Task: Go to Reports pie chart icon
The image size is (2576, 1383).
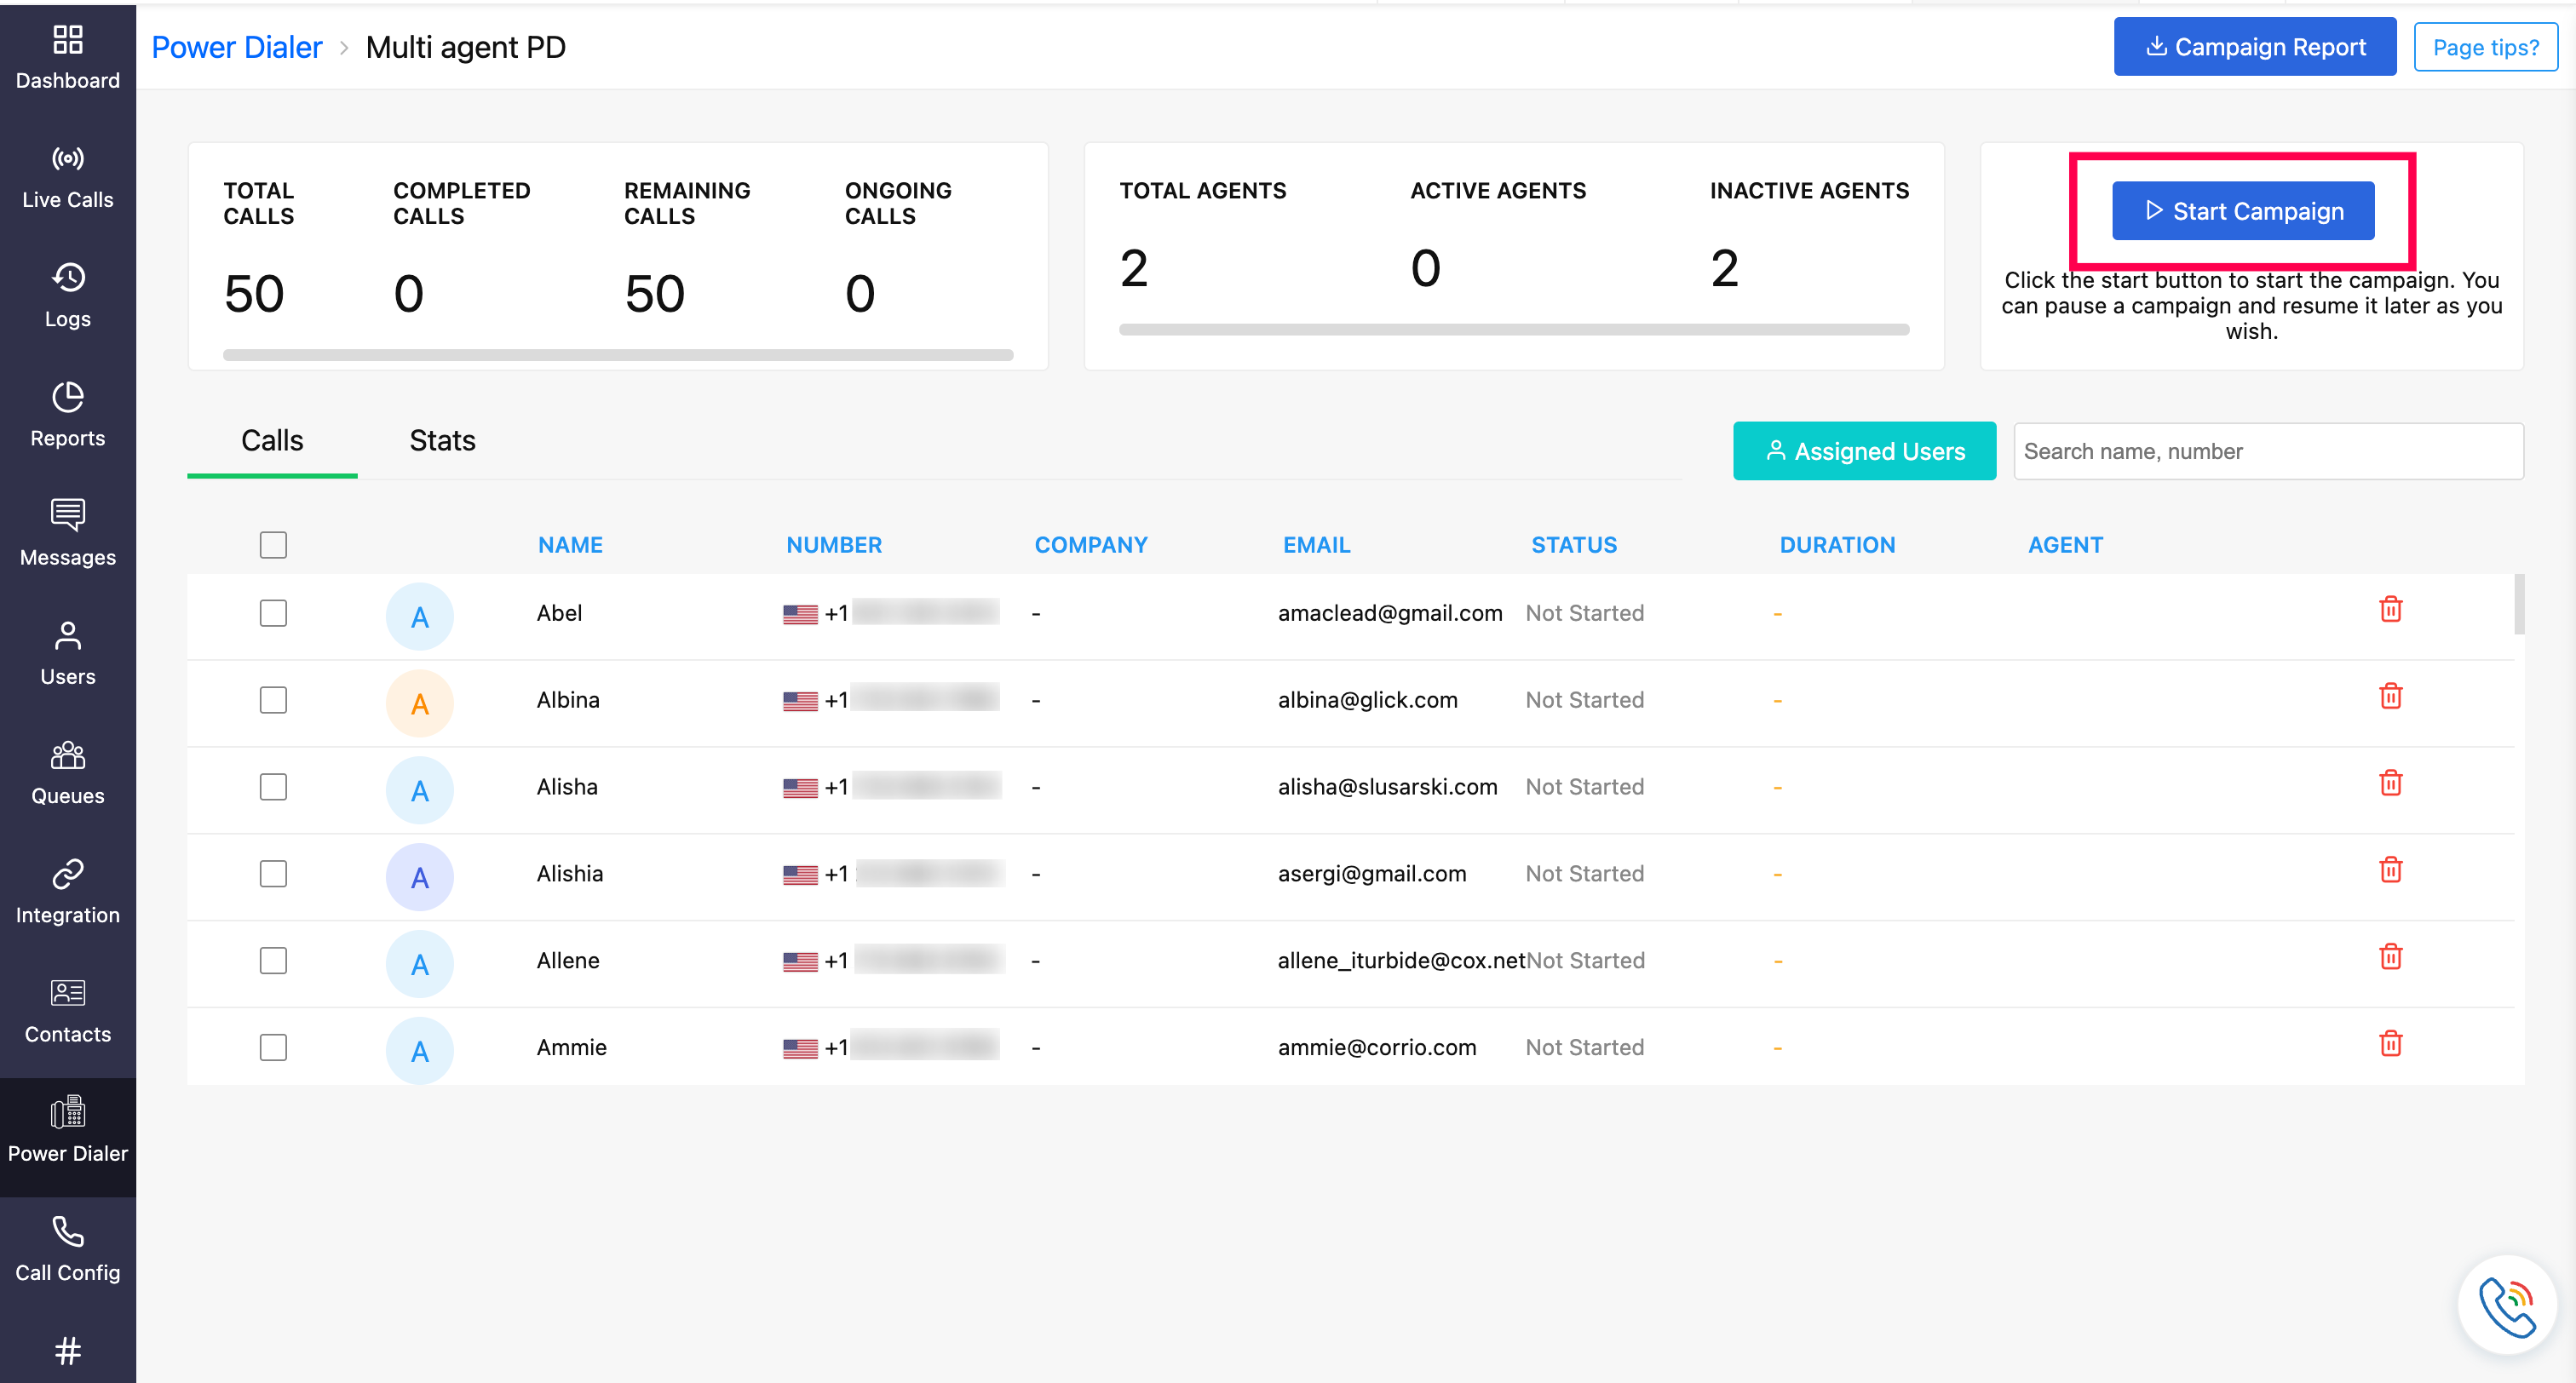Action: coord(67,397)
